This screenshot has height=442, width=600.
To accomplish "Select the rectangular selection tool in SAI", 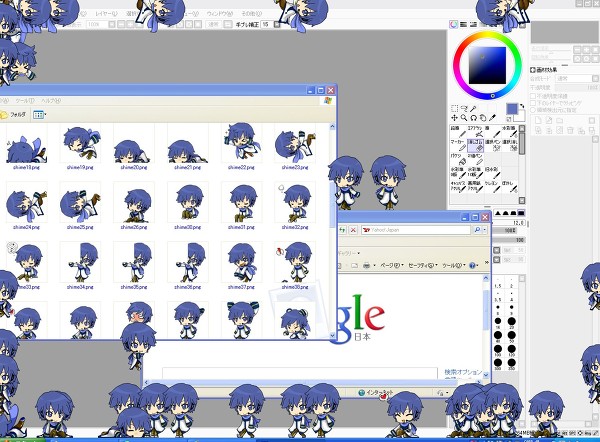I will (454, 108).
